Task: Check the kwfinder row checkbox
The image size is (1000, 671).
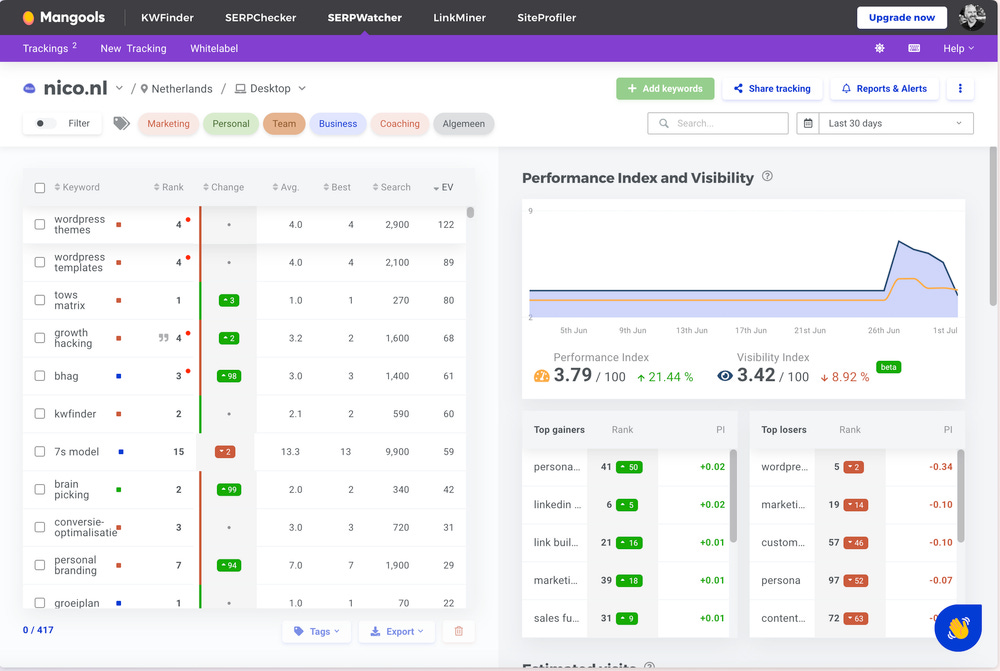Action: click(40, 414)
